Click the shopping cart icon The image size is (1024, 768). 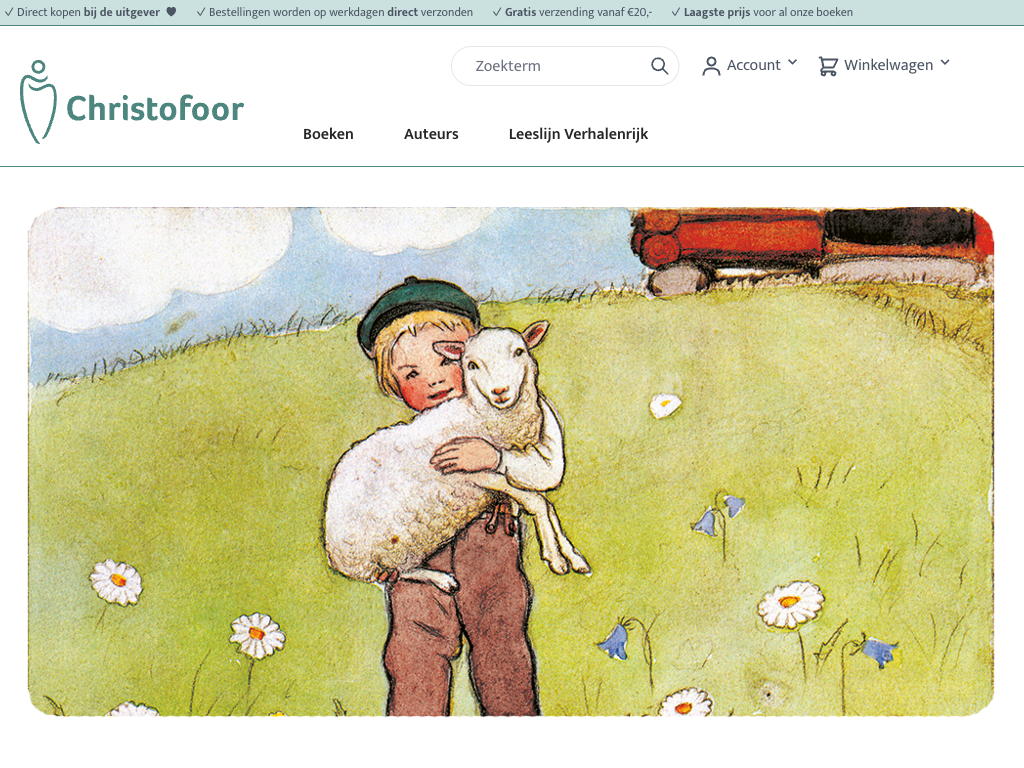point(827,66)
